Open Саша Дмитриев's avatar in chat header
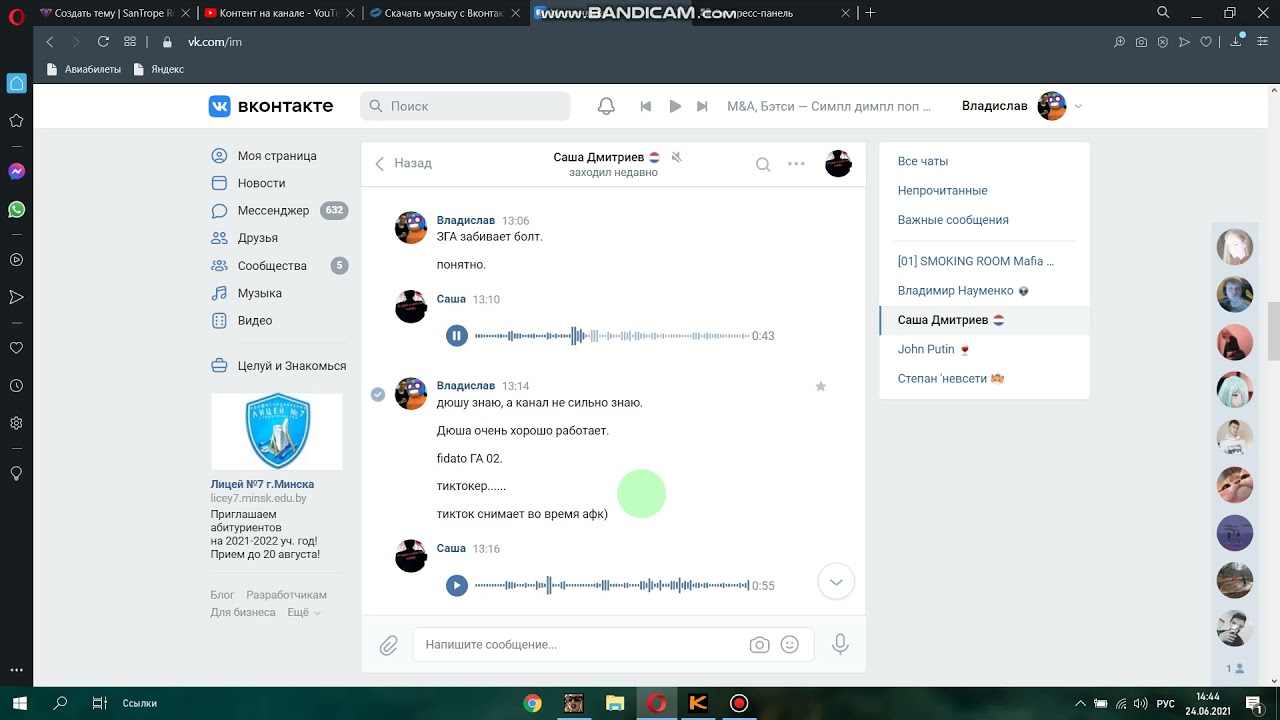The height and width of the screenshot is (720, 1280). coord(838,164)
